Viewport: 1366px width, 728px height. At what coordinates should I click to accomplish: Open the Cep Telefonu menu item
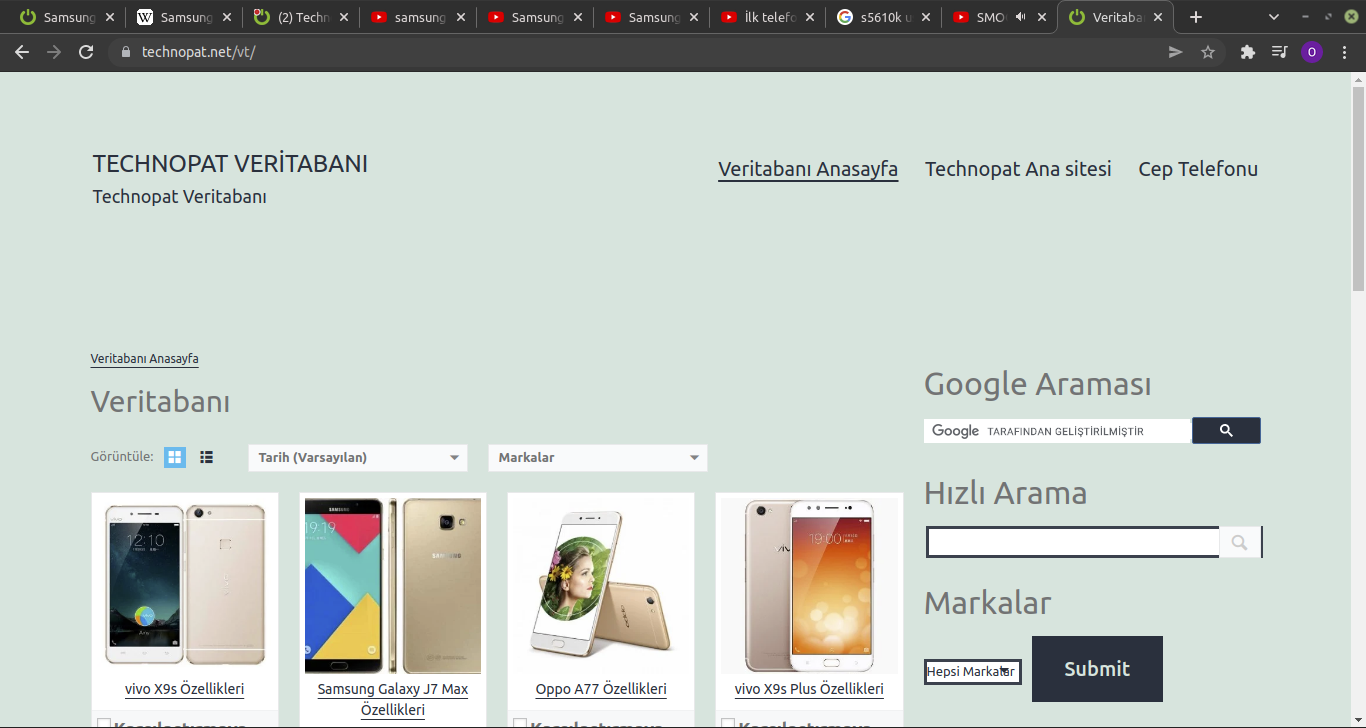(1198, 169)
